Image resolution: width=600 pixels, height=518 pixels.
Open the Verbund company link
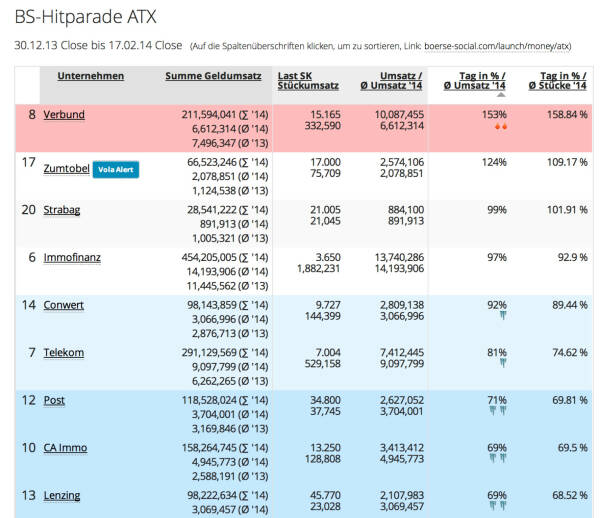[64, 115]
